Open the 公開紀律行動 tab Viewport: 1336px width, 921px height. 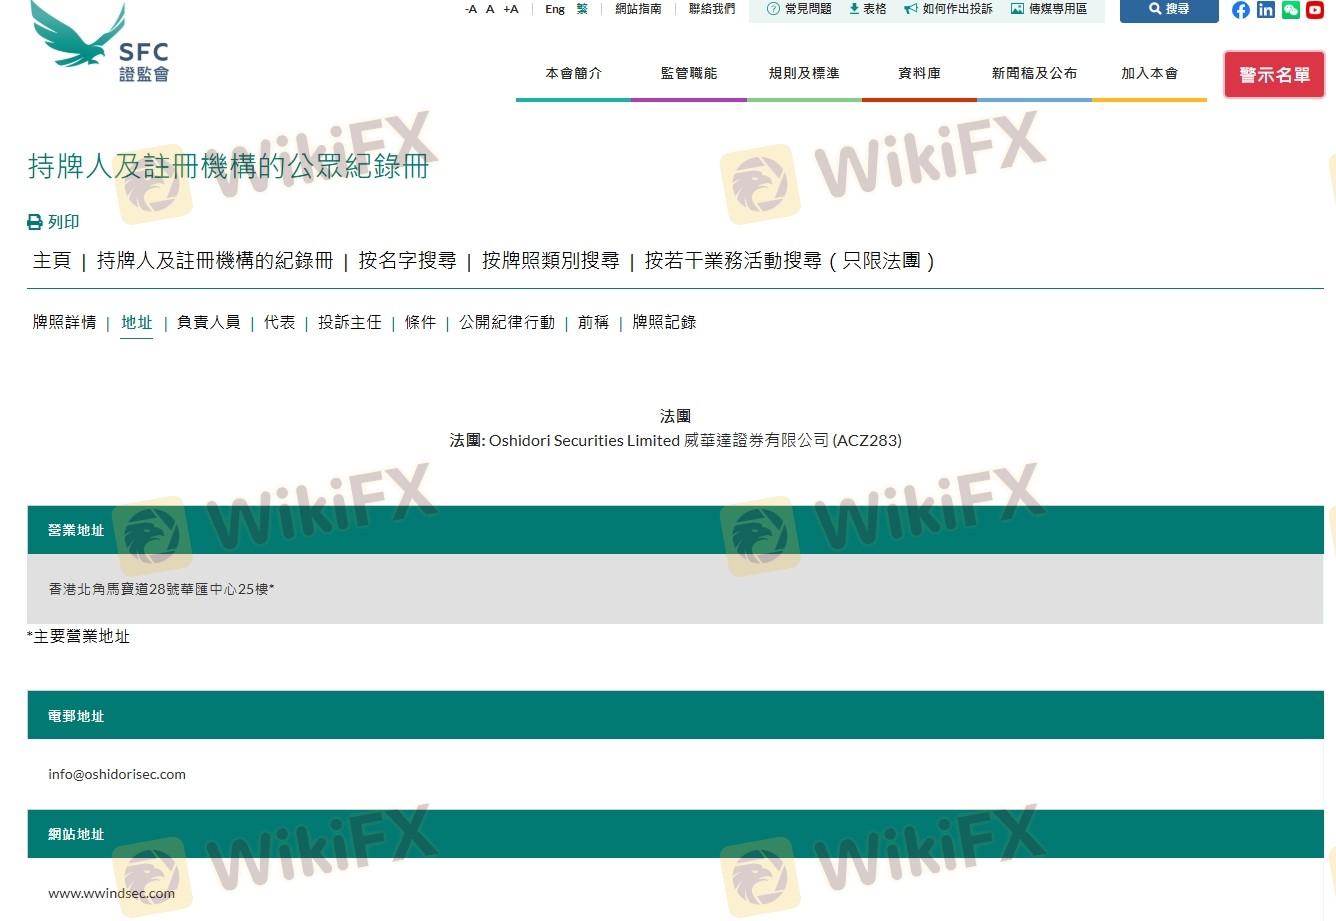tap(506, 322)
